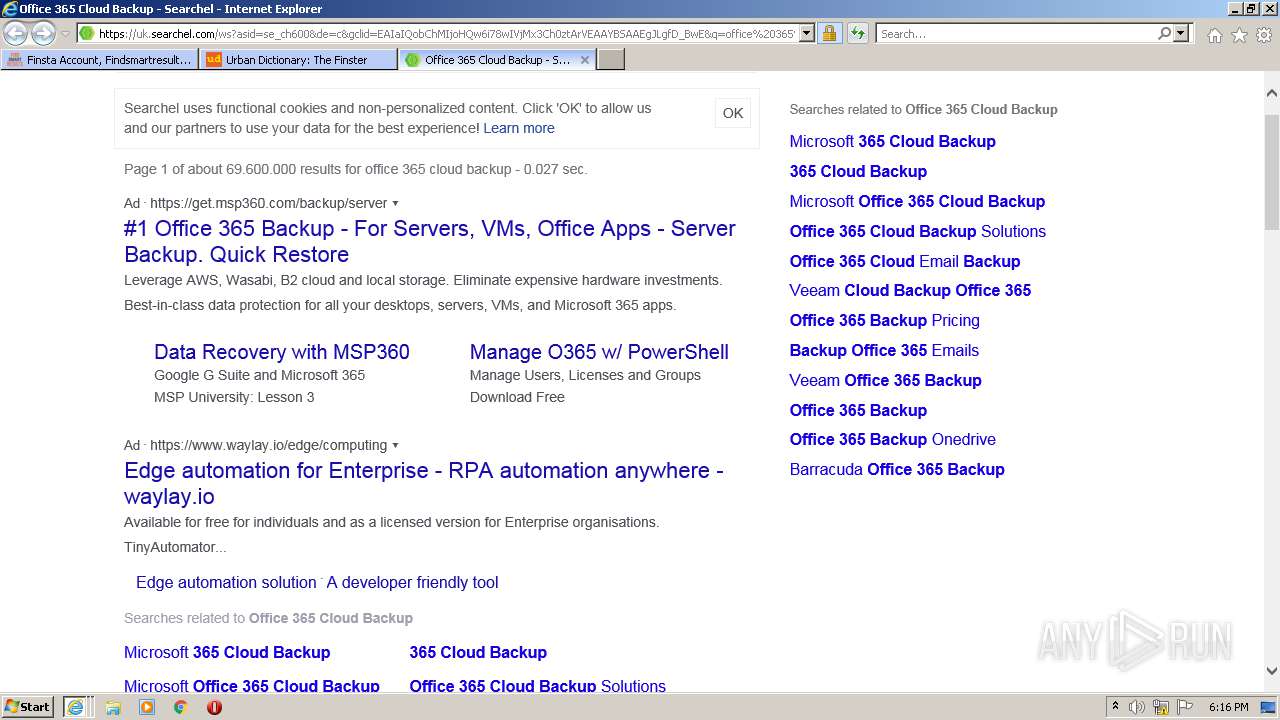Sidebar: click Office 365 Cloud Backup Solutions

coord(918,231)
